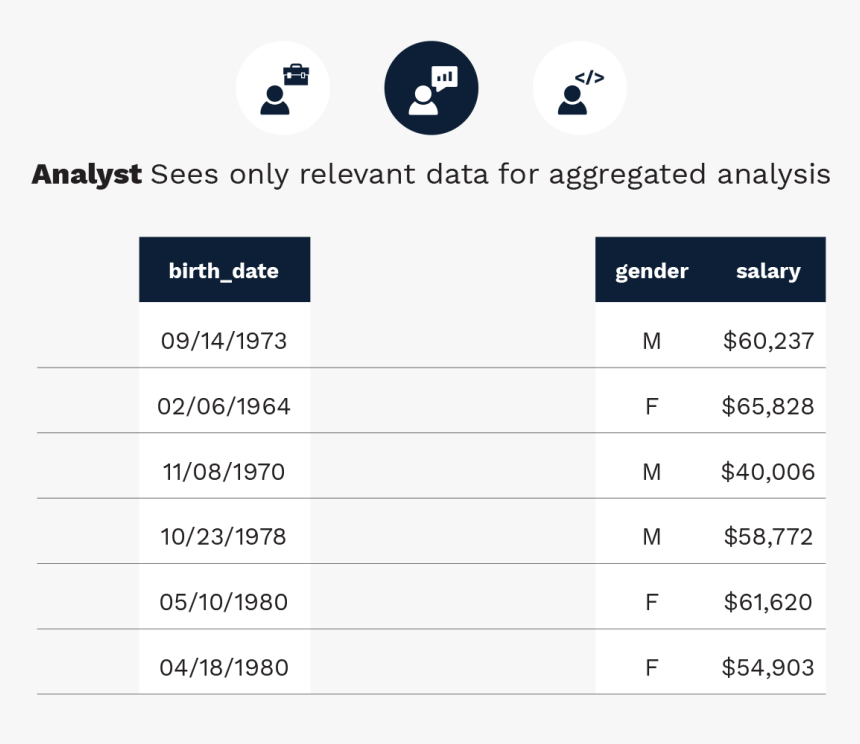The width and height of the screenshot is (860, 744).
Task: Select birth date 10/23/1978 cell
Action: (x=224, y=537)
